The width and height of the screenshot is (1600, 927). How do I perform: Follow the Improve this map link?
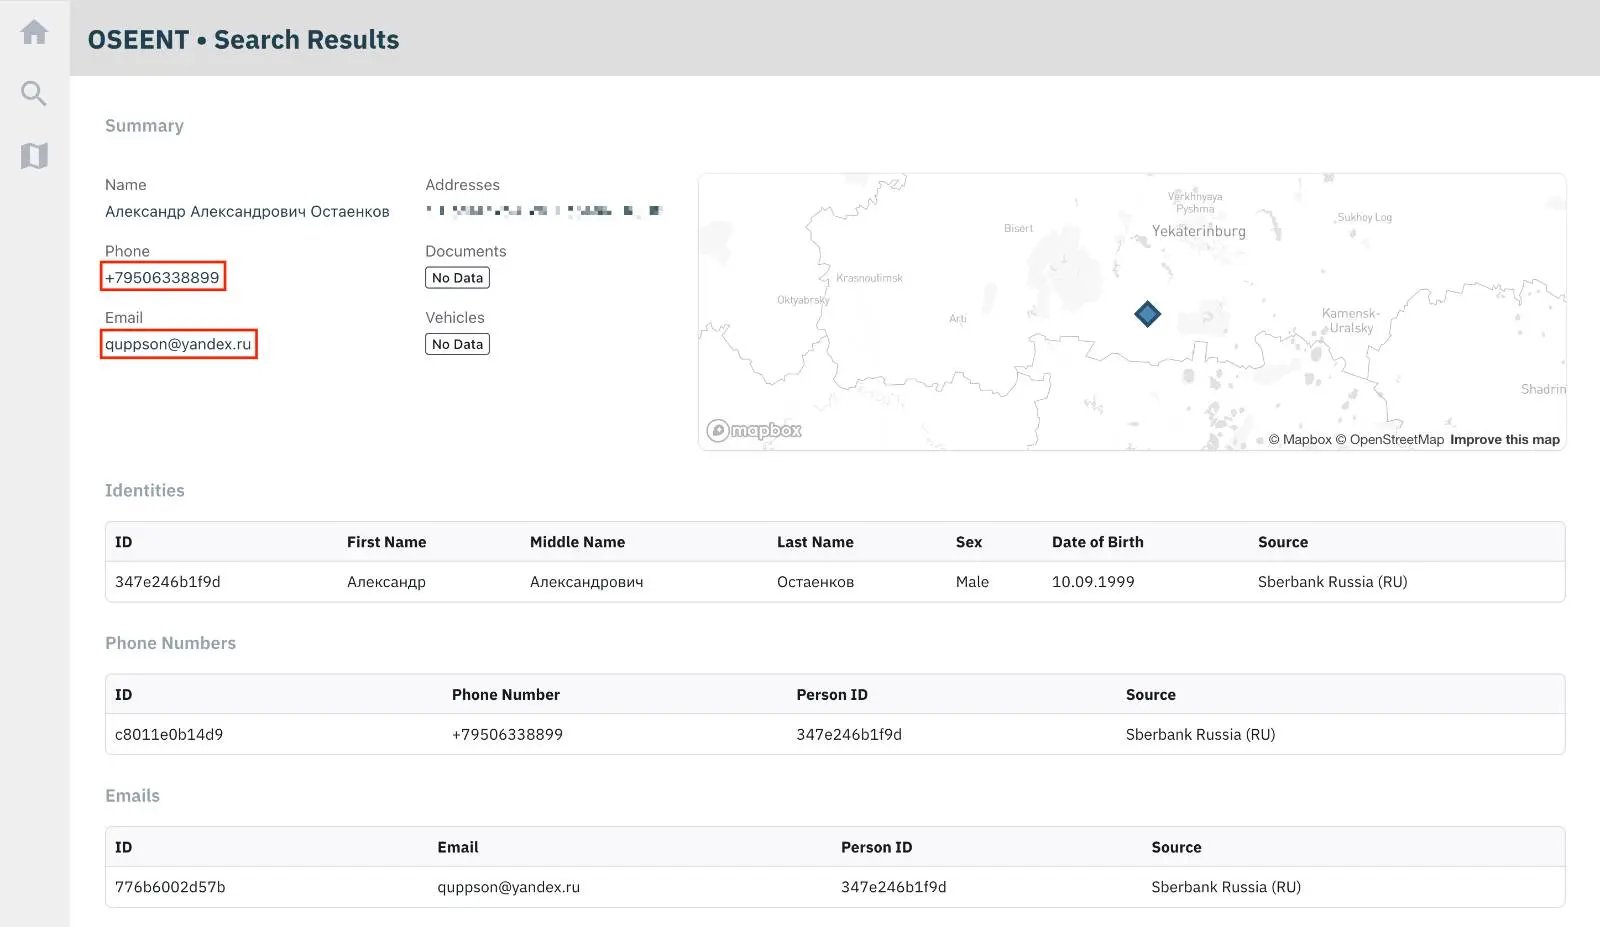[1504, 439]
